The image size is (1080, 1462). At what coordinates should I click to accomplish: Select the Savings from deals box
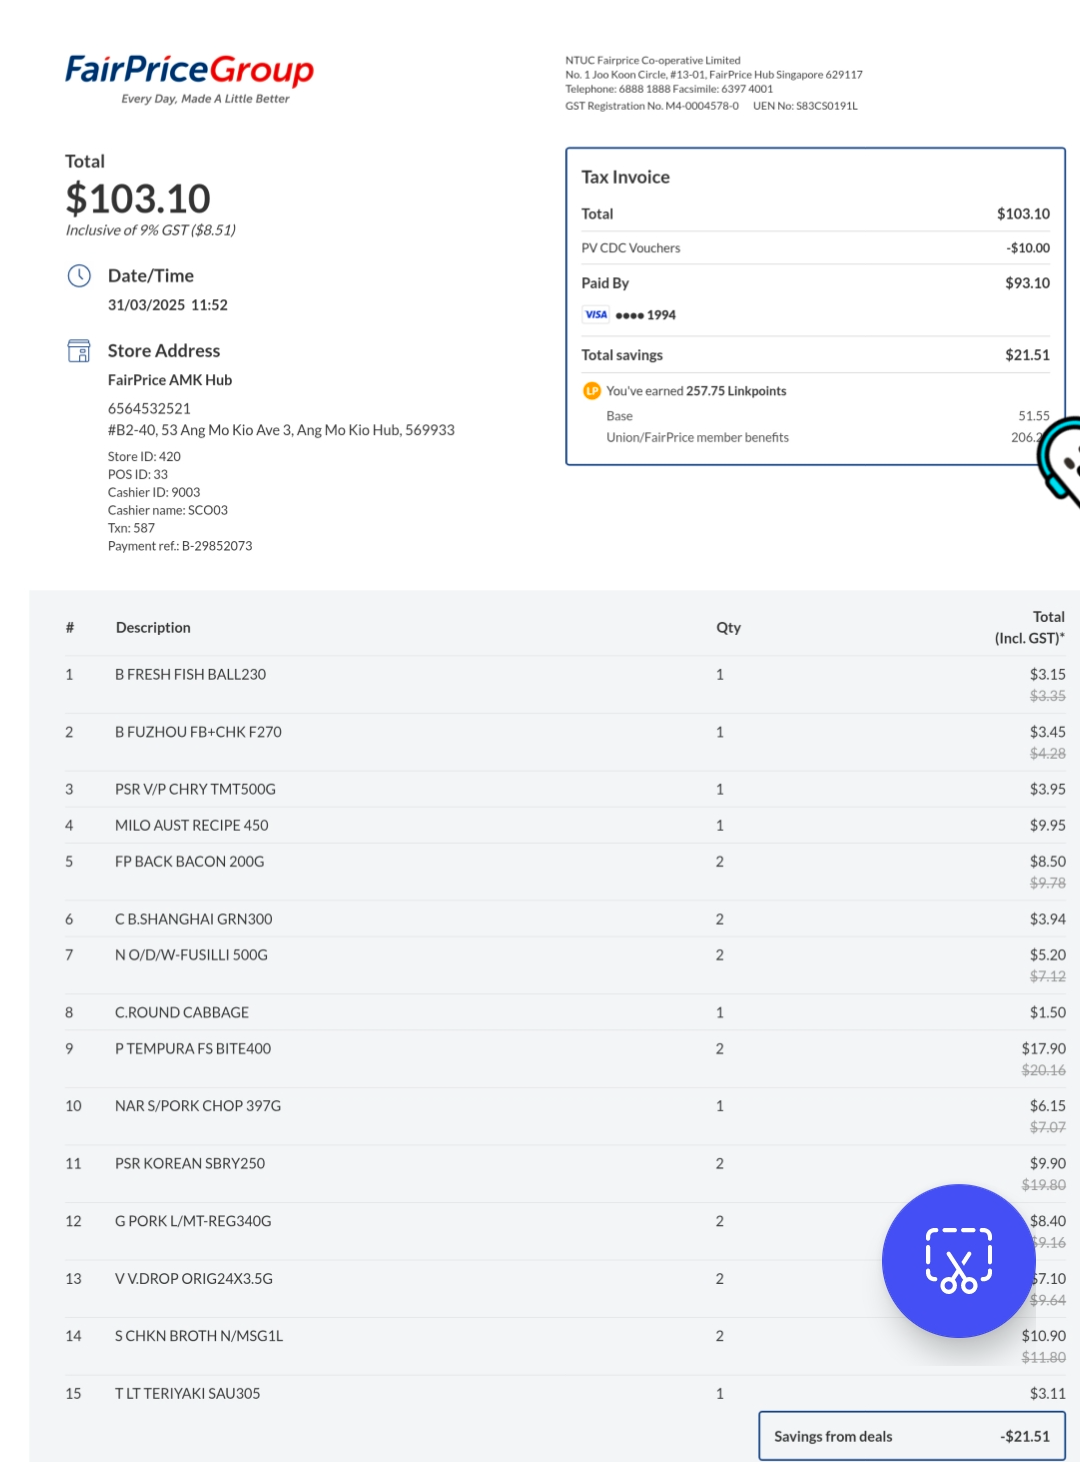pos(912,1436)
